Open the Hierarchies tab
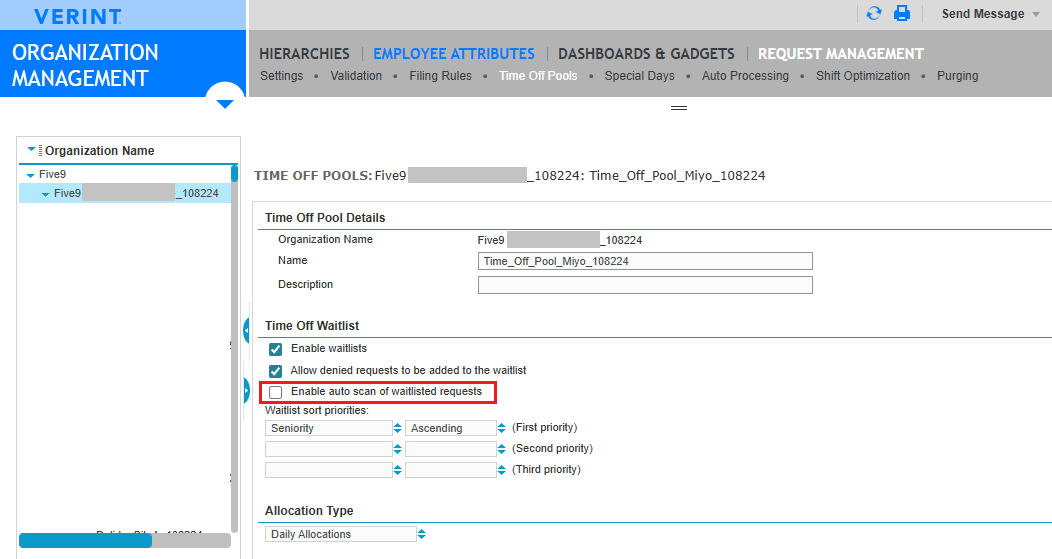Viewport: 1052px width, 559px height. [305, 54]
